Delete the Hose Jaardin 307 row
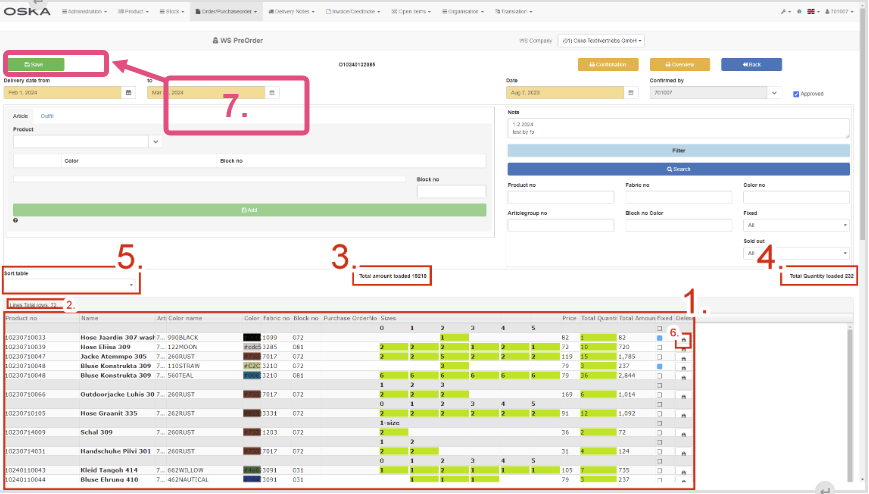Viewport: 869px width, 494px height. (683, 340)
